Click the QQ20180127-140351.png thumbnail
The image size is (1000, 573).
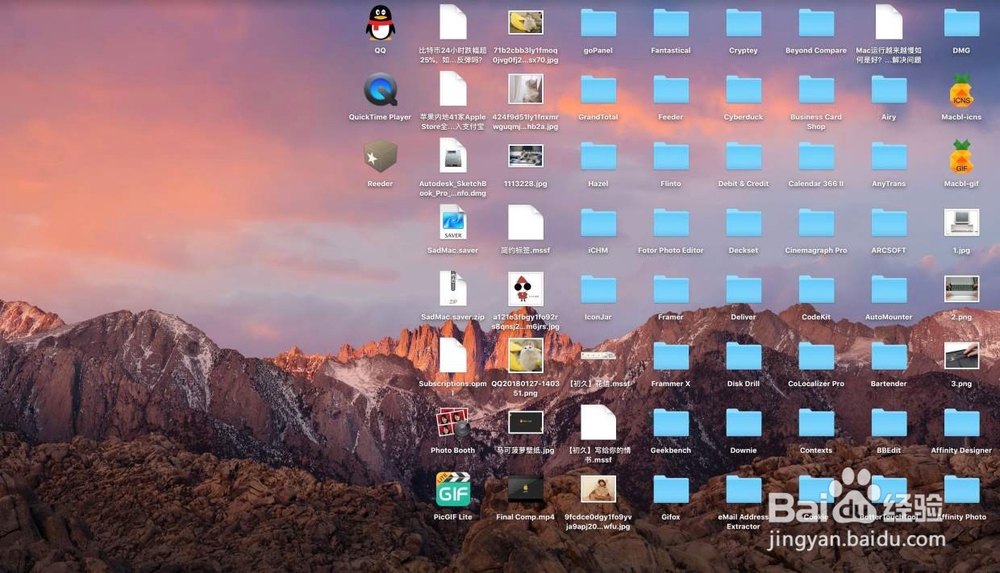(x=526, y=355)
